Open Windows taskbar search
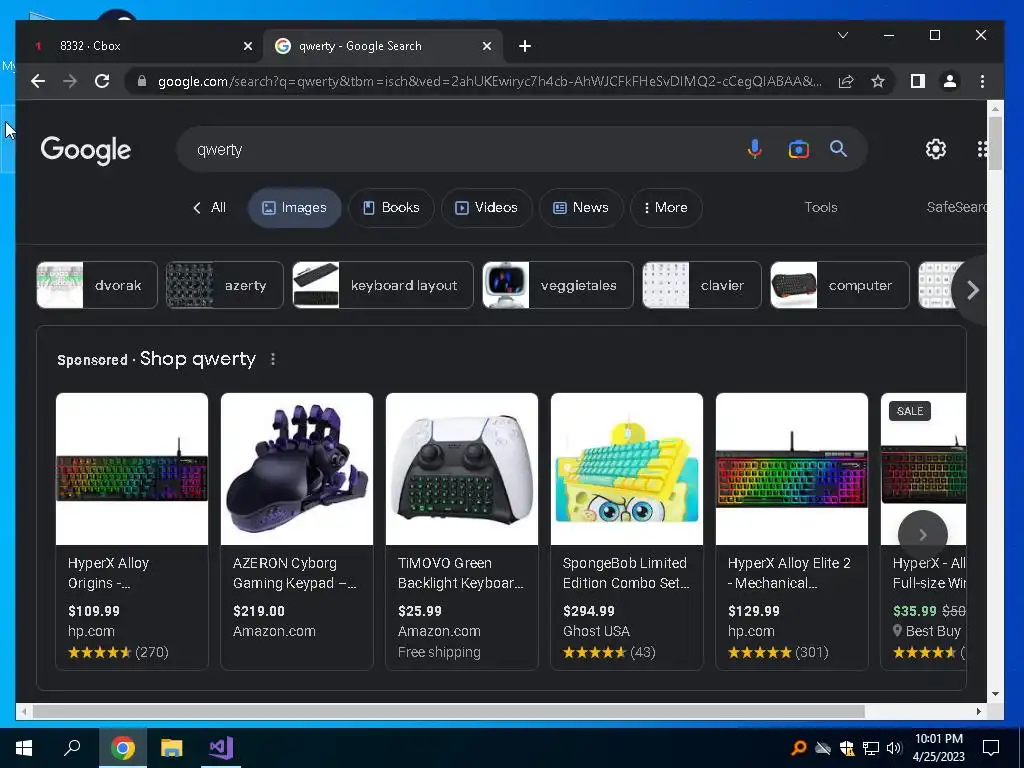The height and width of the screenshot is (768, 1024). (x=72, y=748)
